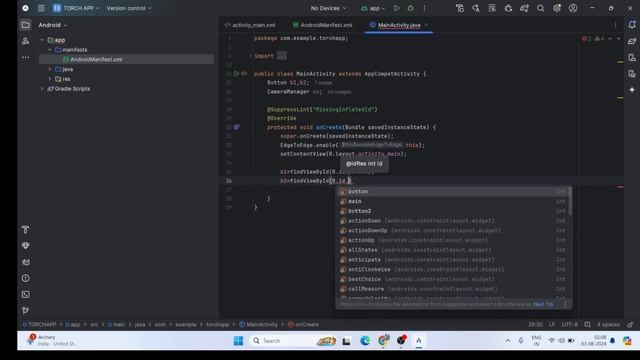Click onCreate in breadcrumb bar
This screenshot has width=640, height=360.
pyautogui.click(x=303, y=324)
